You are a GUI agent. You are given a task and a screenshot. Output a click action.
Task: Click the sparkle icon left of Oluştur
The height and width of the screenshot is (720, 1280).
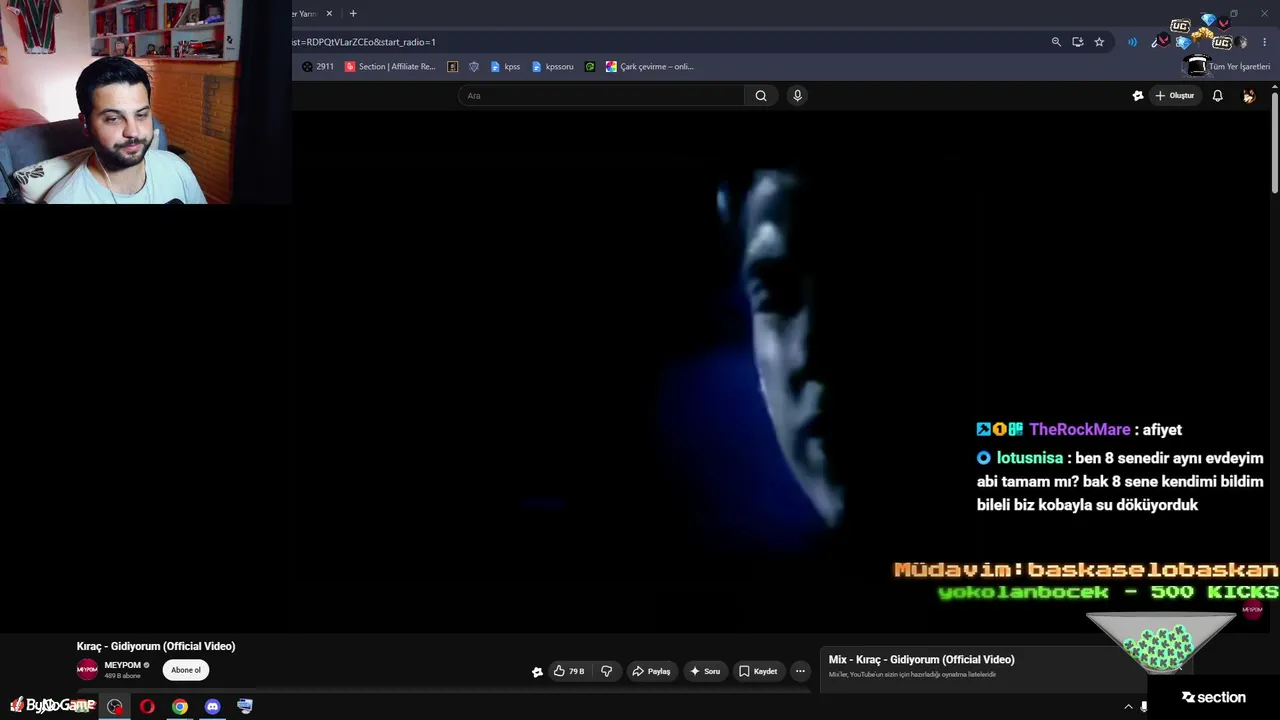[x=1137, y=96]
